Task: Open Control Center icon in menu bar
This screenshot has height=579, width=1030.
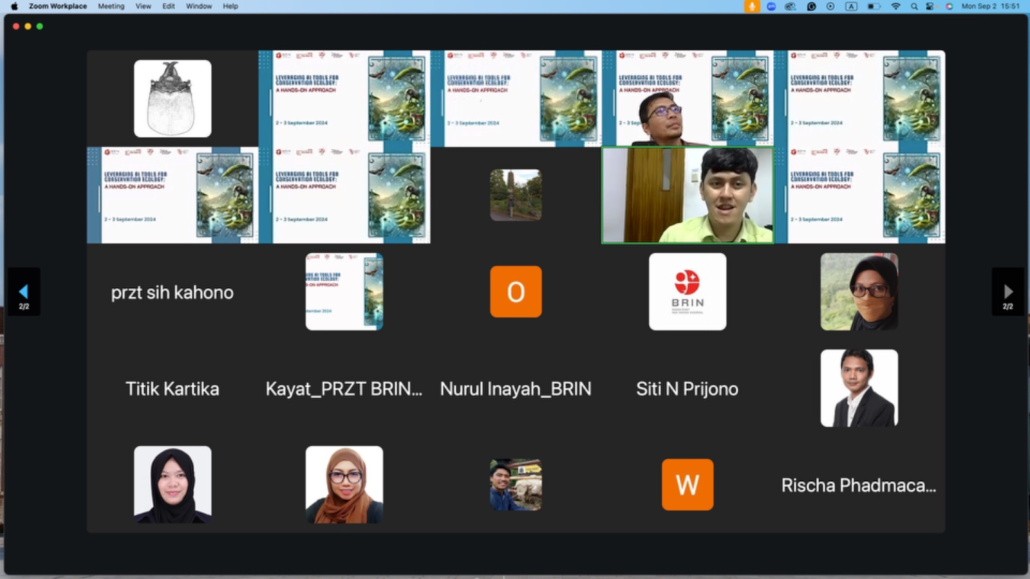Action: 930,6
